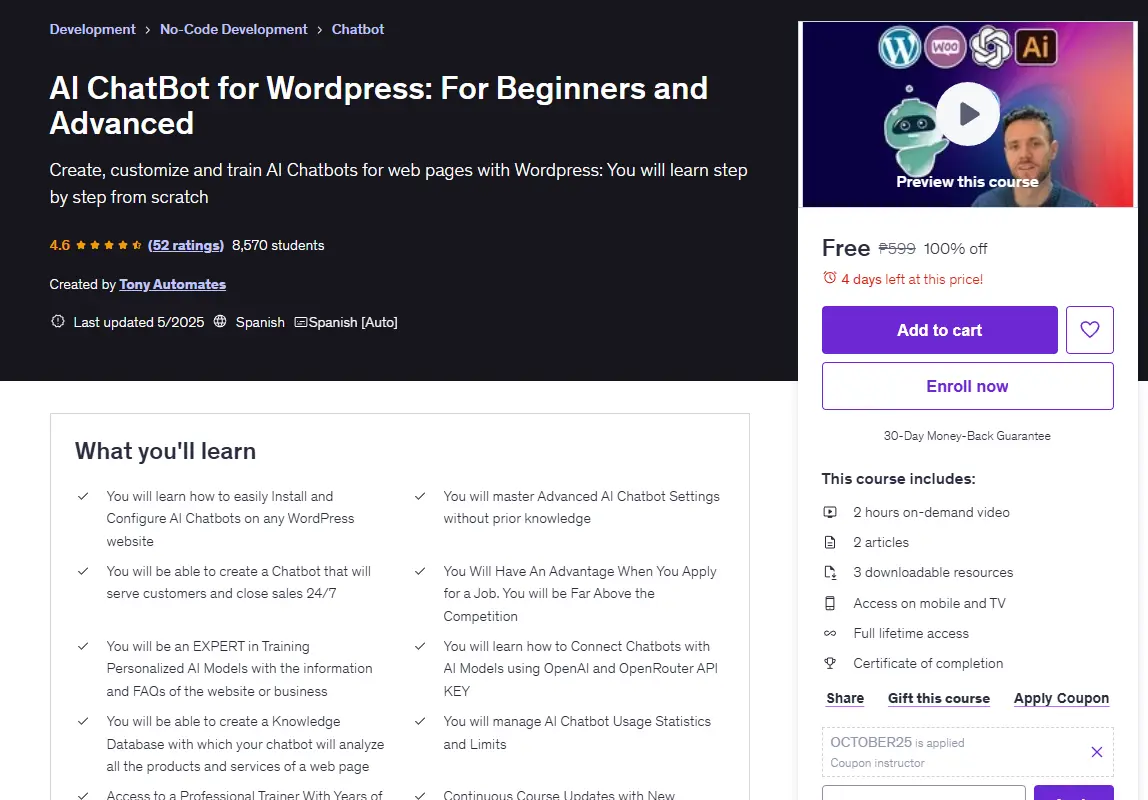Screen dimensions: 1148x800
Task: Click '30-Day Money-Back Guarantee' text
Action: click(967, 435)
